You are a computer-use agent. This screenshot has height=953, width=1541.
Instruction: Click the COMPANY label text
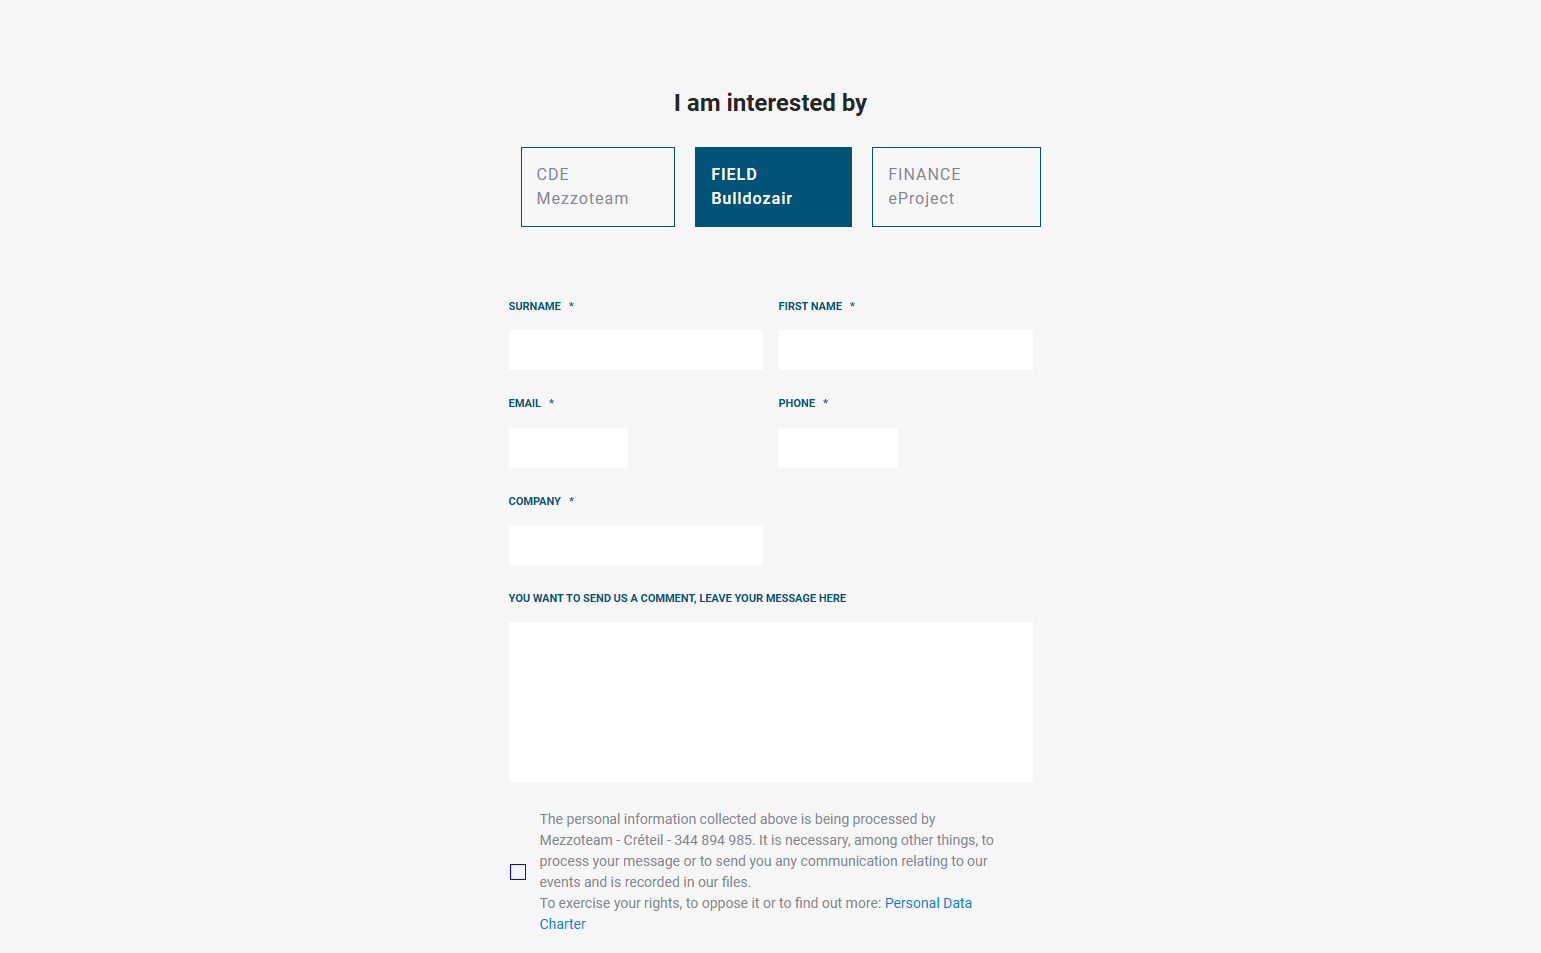534,502
